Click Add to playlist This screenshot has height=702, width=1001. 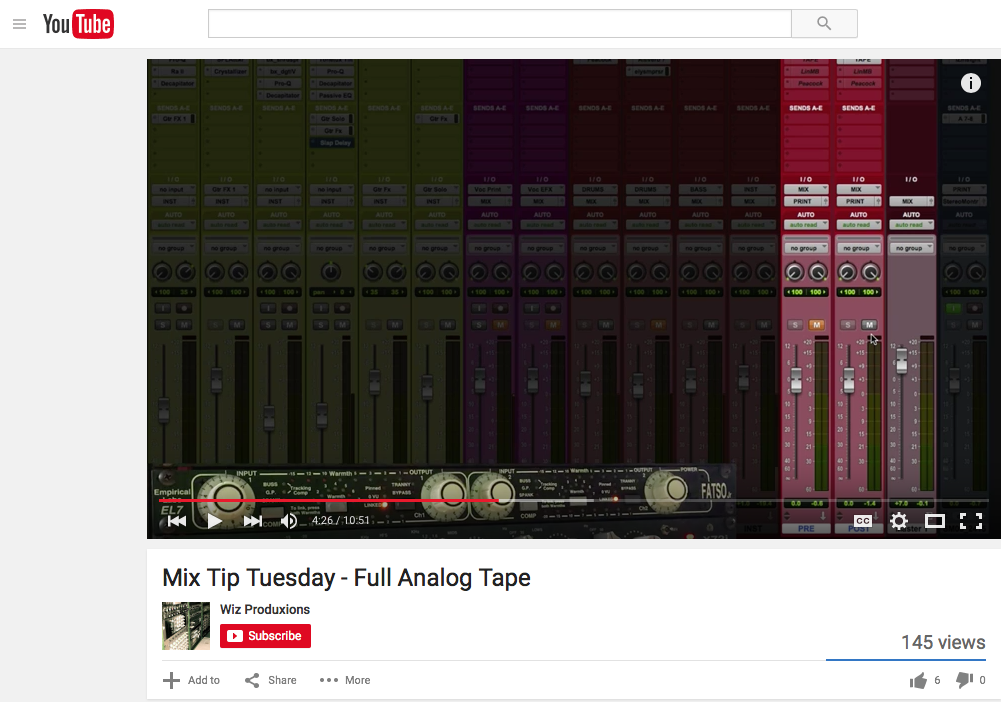tap(191, 680)
